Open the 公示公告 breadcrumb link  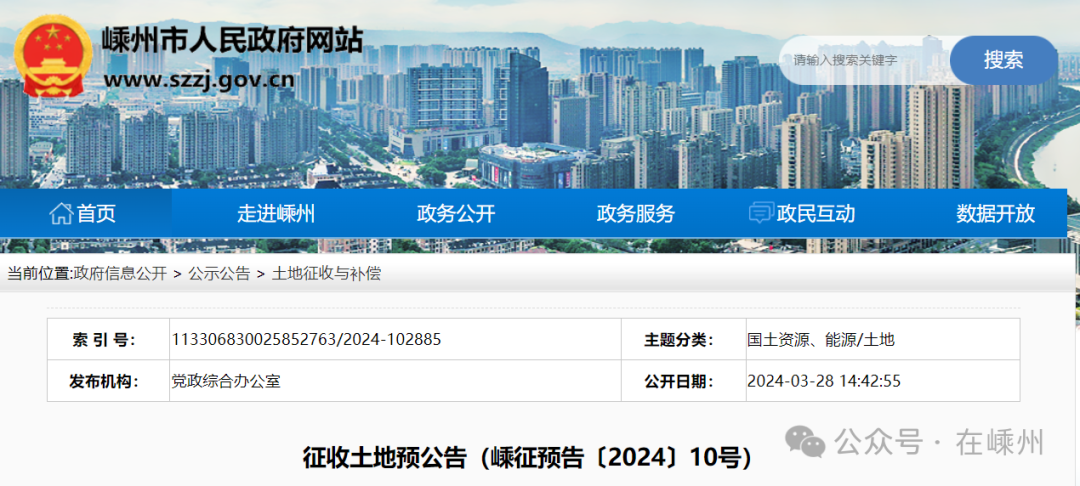coord(219,273)
